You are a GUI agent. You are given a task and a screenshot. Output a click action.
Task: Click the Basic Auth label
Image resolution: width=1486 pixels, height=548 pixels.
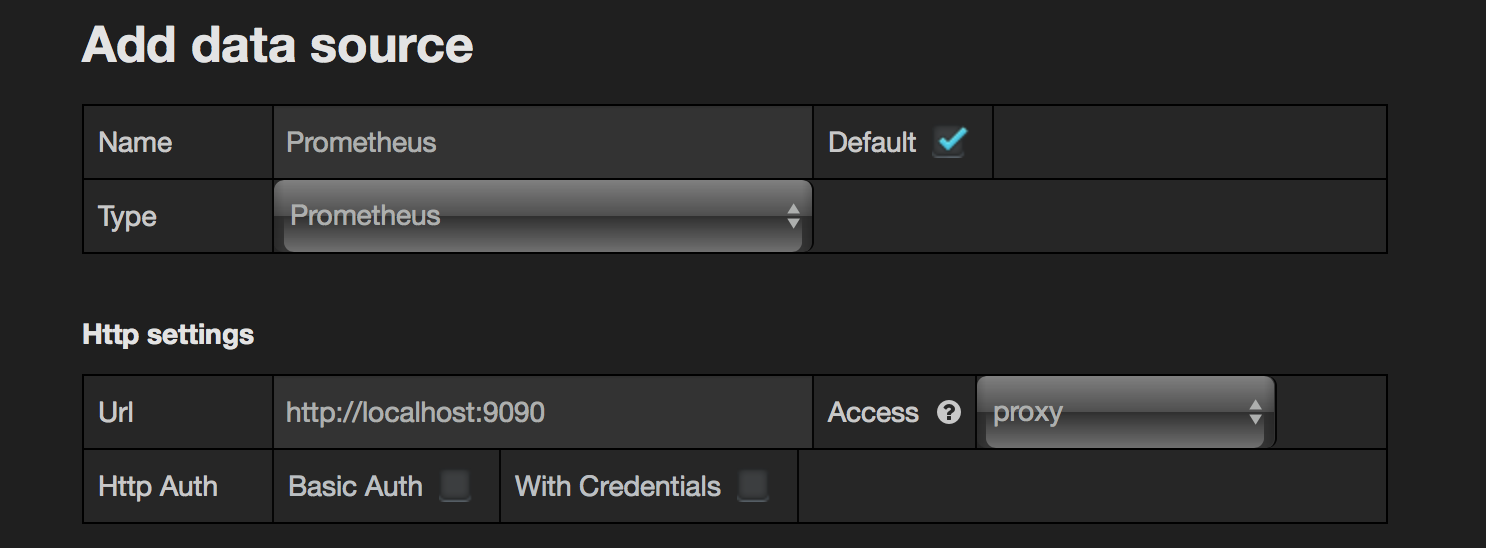[355, 486]
